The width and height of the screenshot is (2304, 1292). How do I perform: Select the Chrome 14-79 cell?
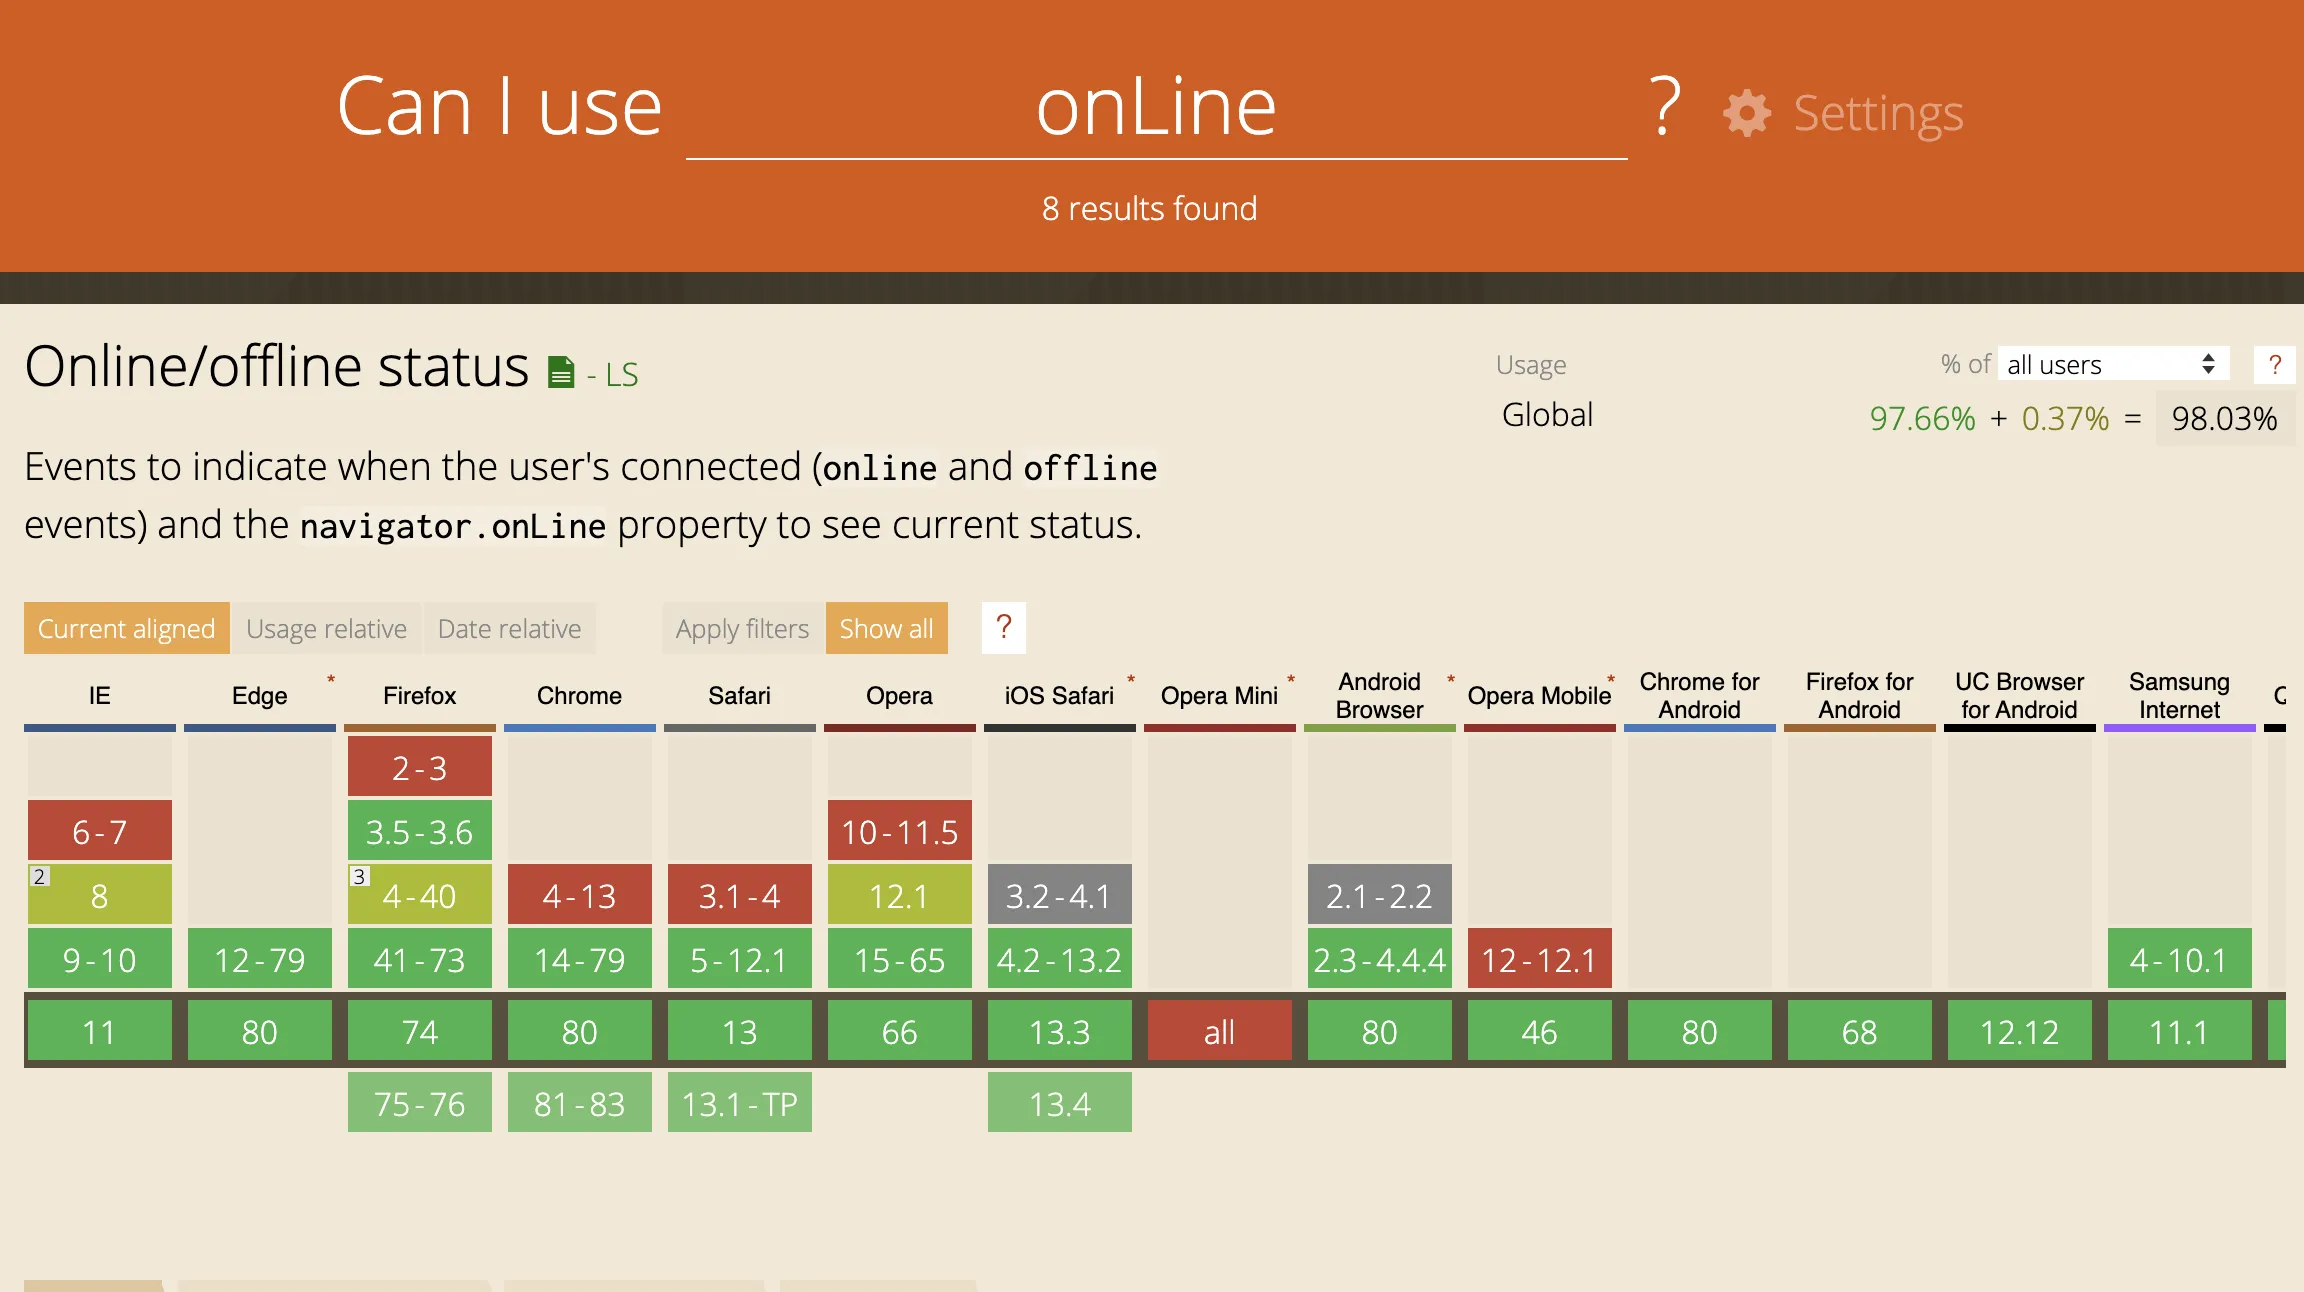[x=580, y=958]
